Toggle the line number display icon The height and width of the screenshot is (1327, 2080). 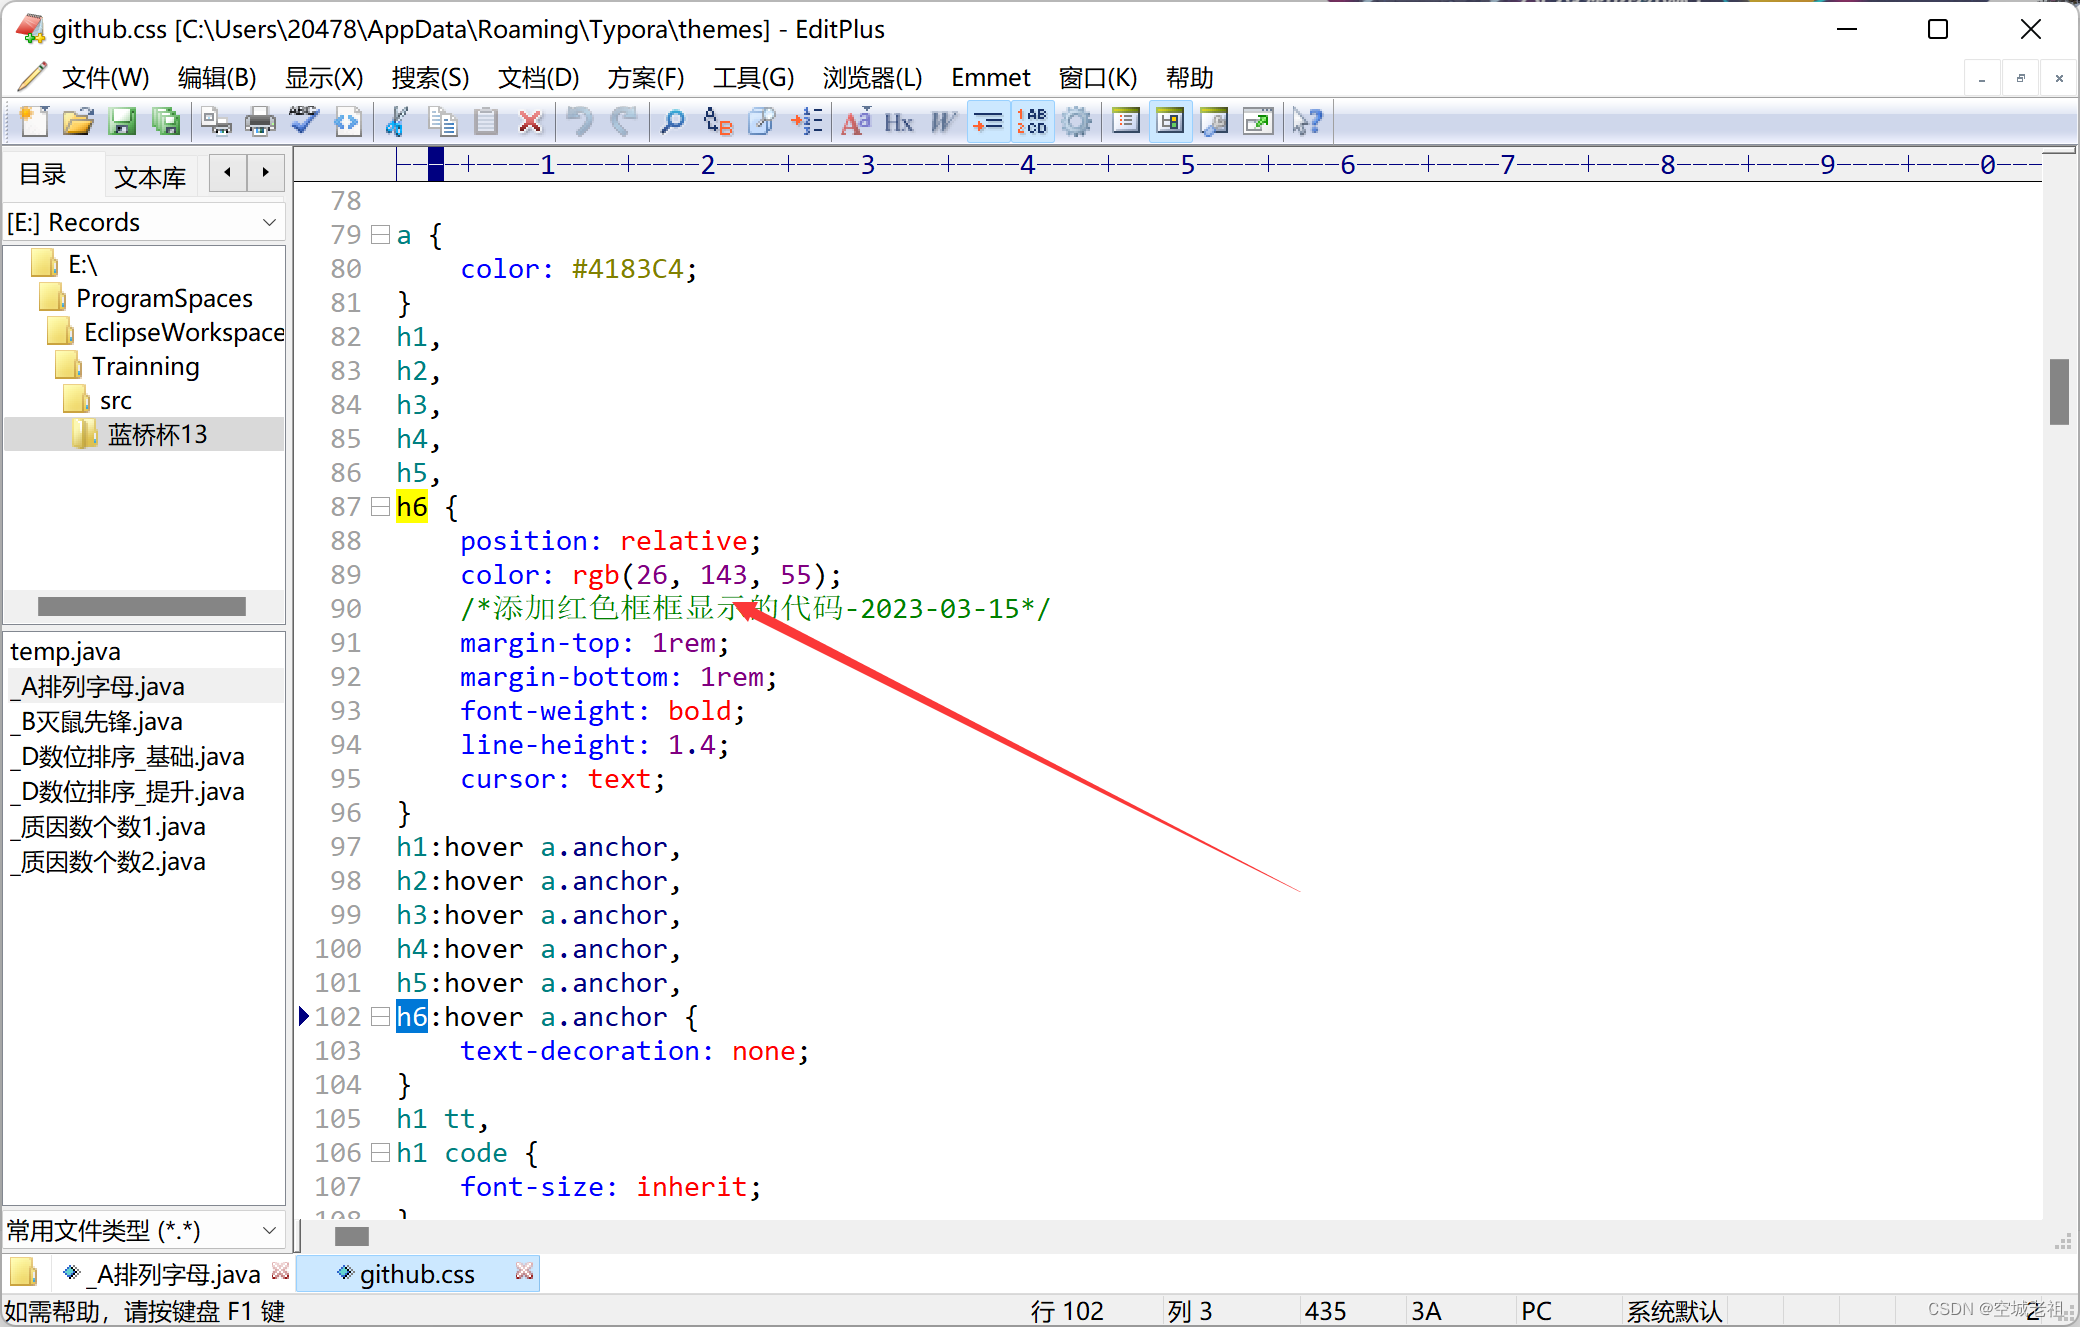point(1031,122)
